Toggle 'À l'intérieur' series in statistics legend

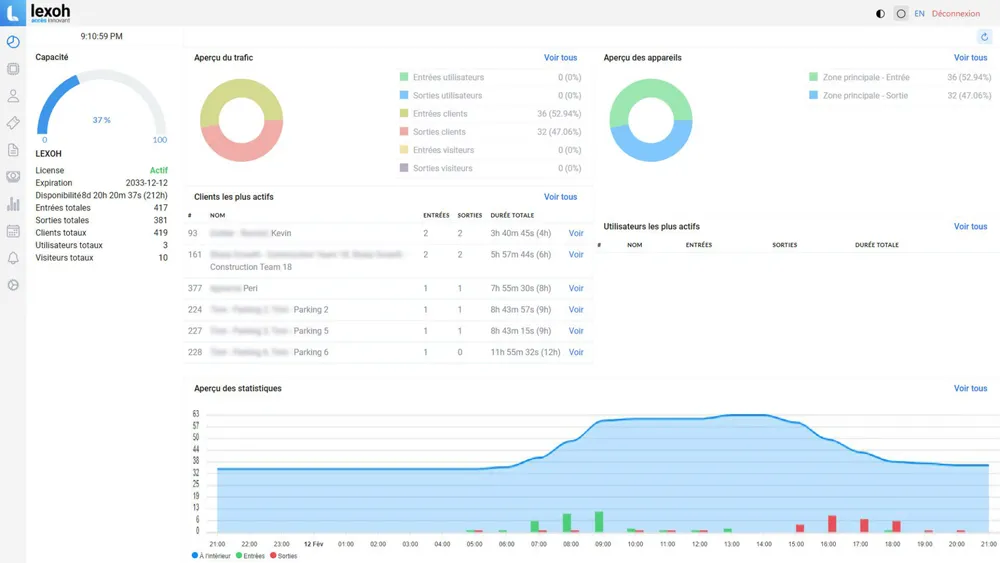[x=211, y=556]
